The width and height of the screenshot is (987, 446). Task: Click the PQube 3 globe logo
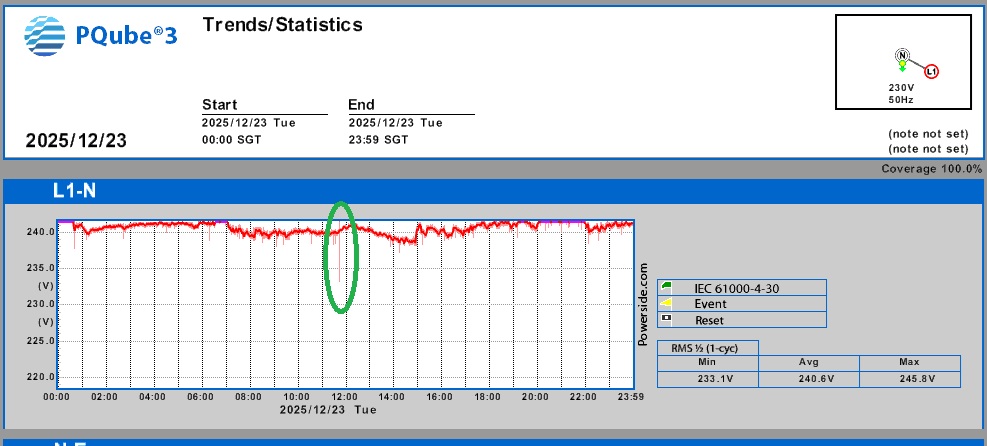45,37
